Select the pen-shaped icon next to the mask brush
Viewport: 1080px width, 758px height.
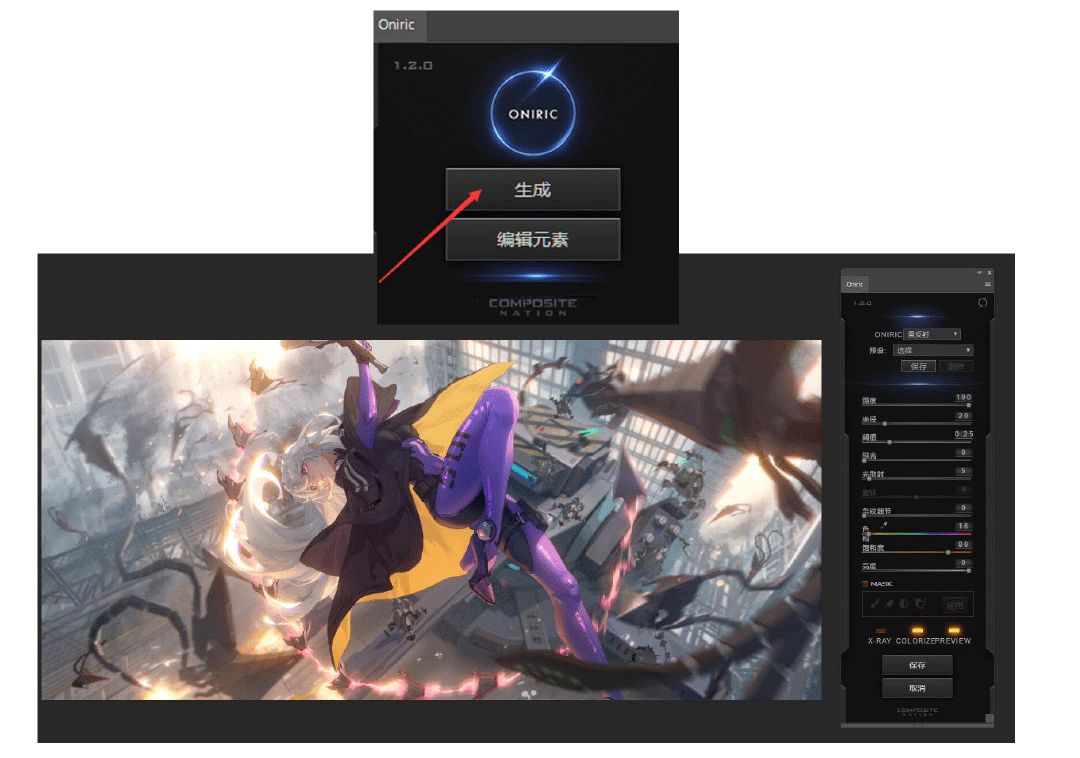(x=889, y=604)
